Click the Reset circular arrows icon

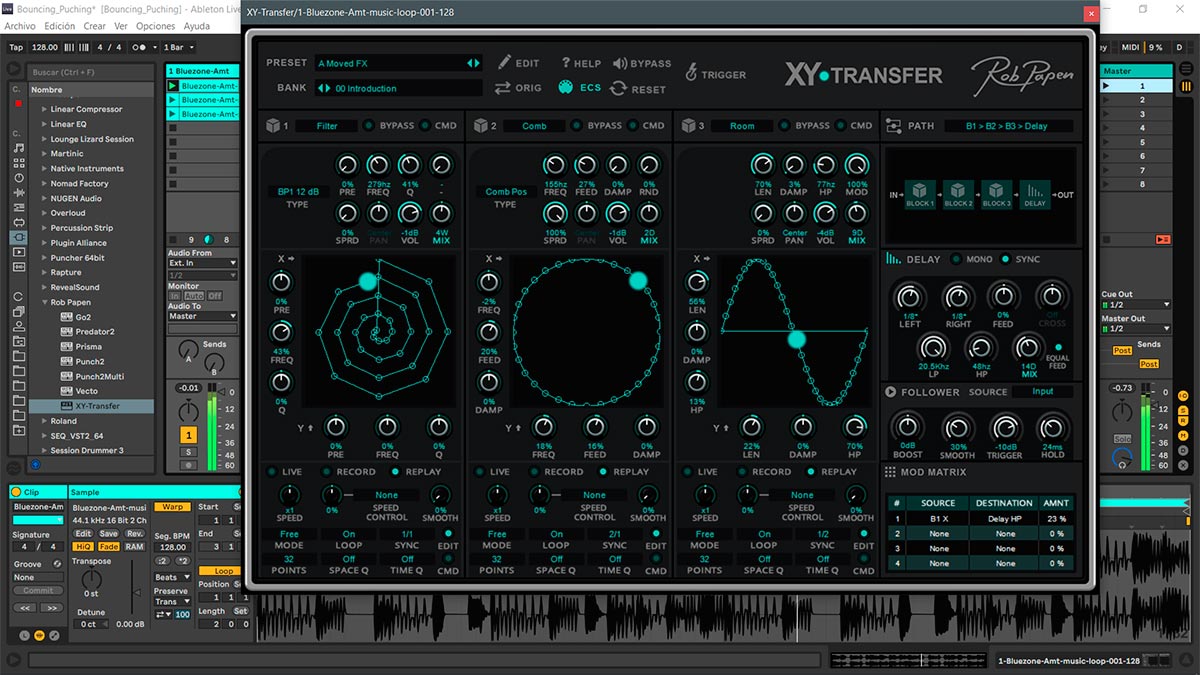point(619,88)
